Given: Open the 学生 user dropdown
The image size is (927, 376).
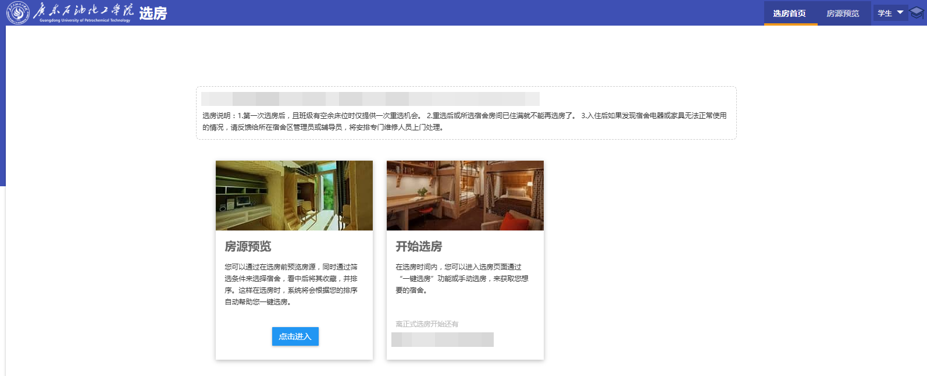Looking at the screenshot, I should click(x=891, y=13).
